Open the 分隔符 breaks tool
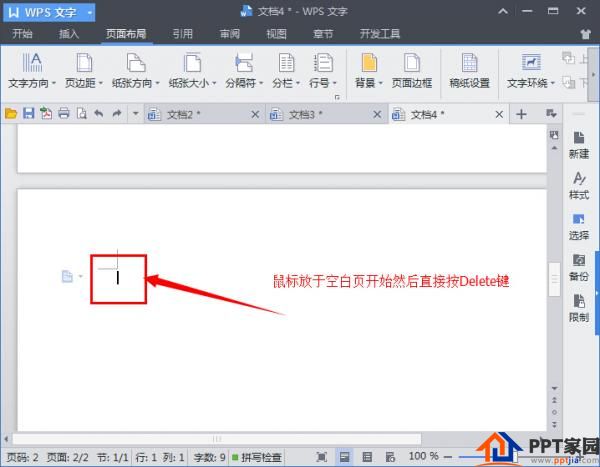 [x=244, y=71]
